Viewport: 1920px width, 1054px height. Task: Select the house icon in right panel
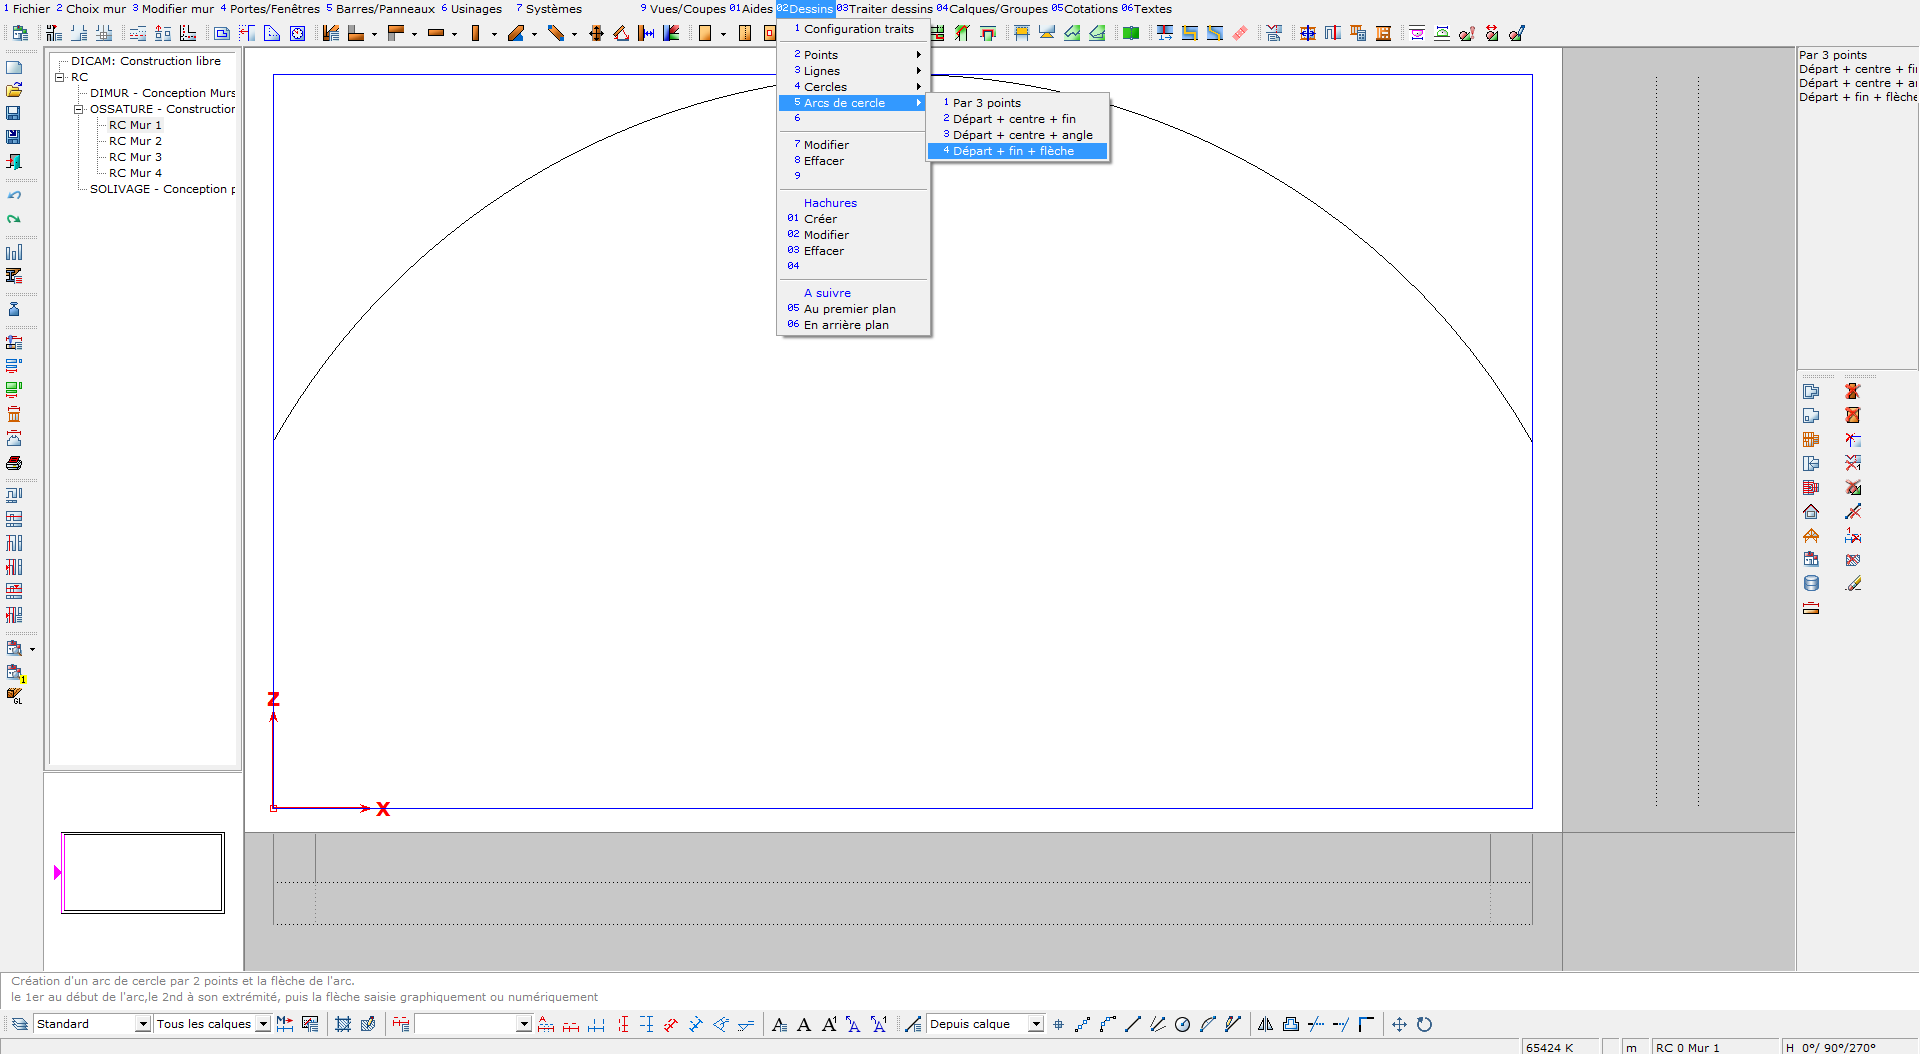tap(1811, 512)
